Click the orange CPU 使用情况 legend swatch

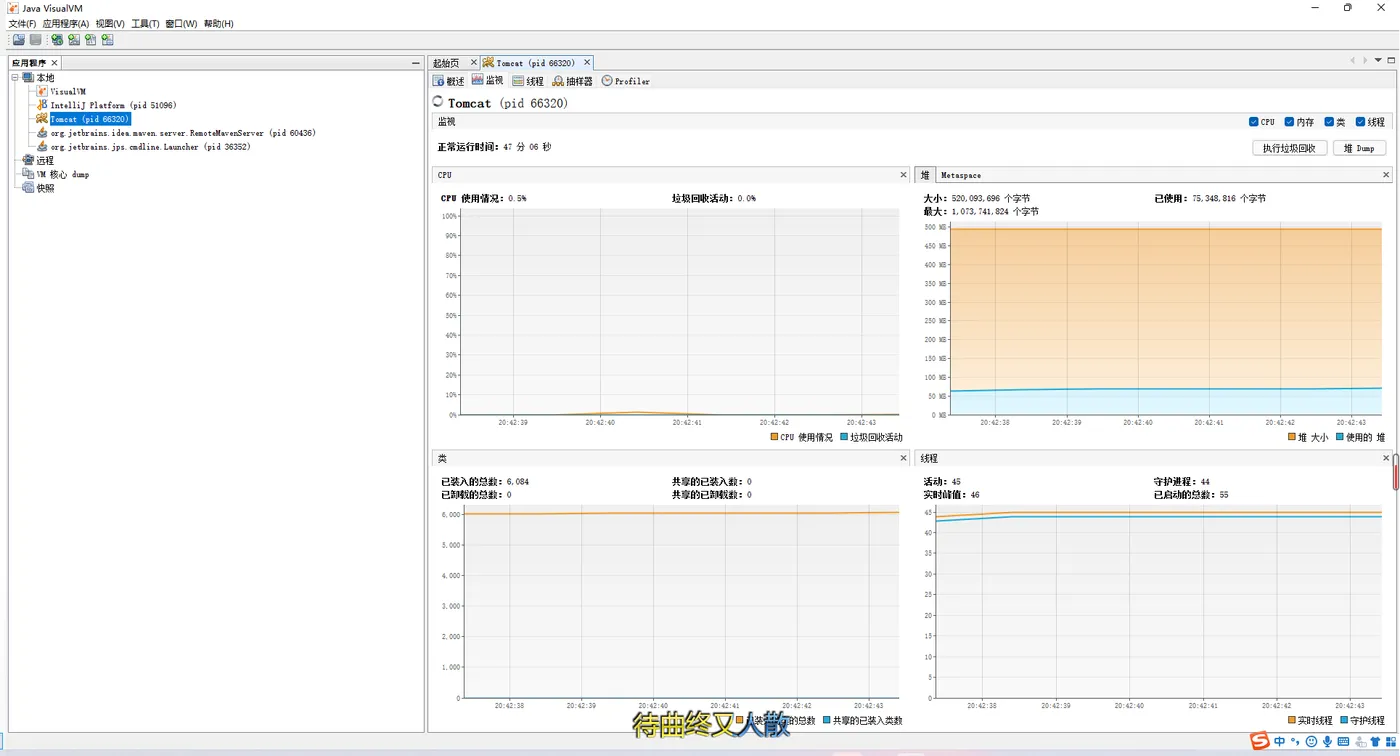[774, 437]
